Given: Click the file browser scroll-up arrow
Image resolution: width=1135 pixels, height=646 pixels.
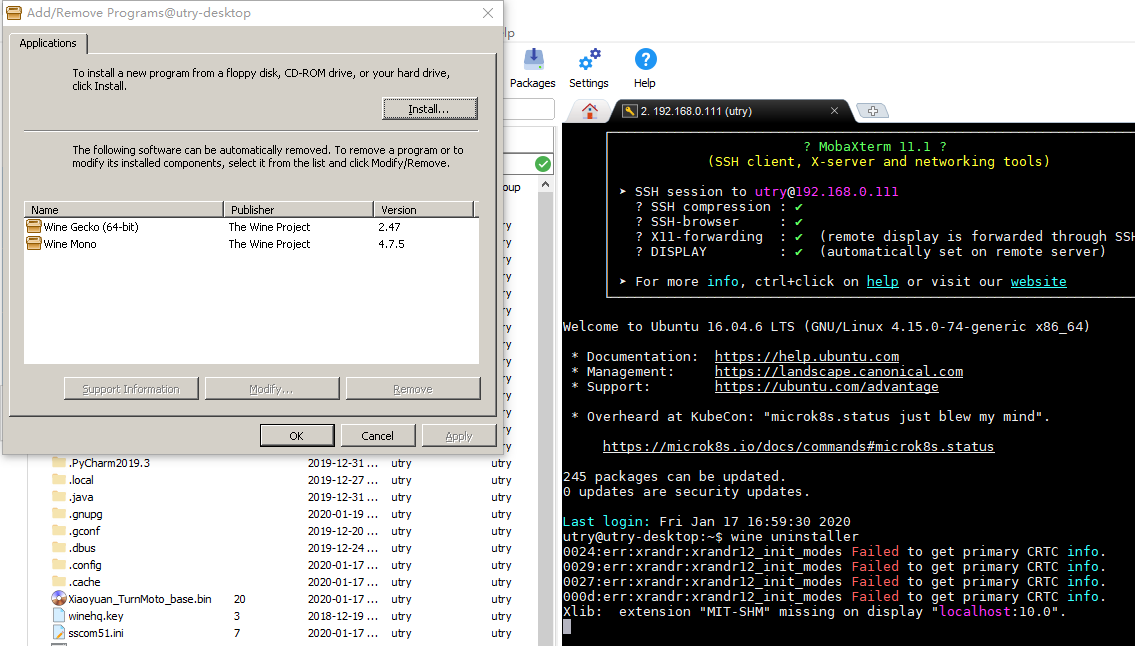Looking at the screenshot, I should 546,185.
